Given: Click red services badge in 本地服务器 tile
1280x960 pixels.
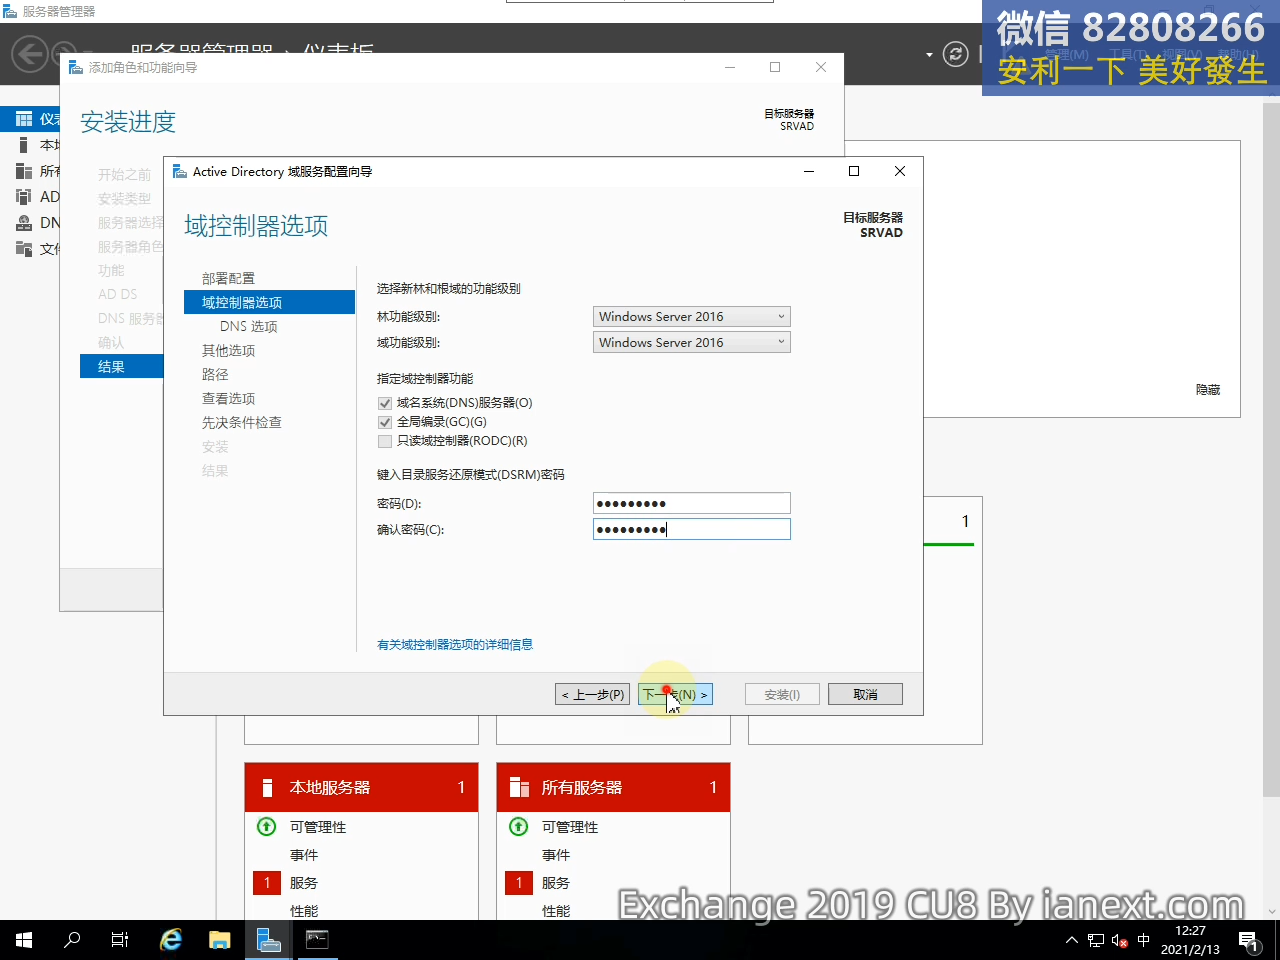Looking at the screenshot, I should click(x=267, y=883).
